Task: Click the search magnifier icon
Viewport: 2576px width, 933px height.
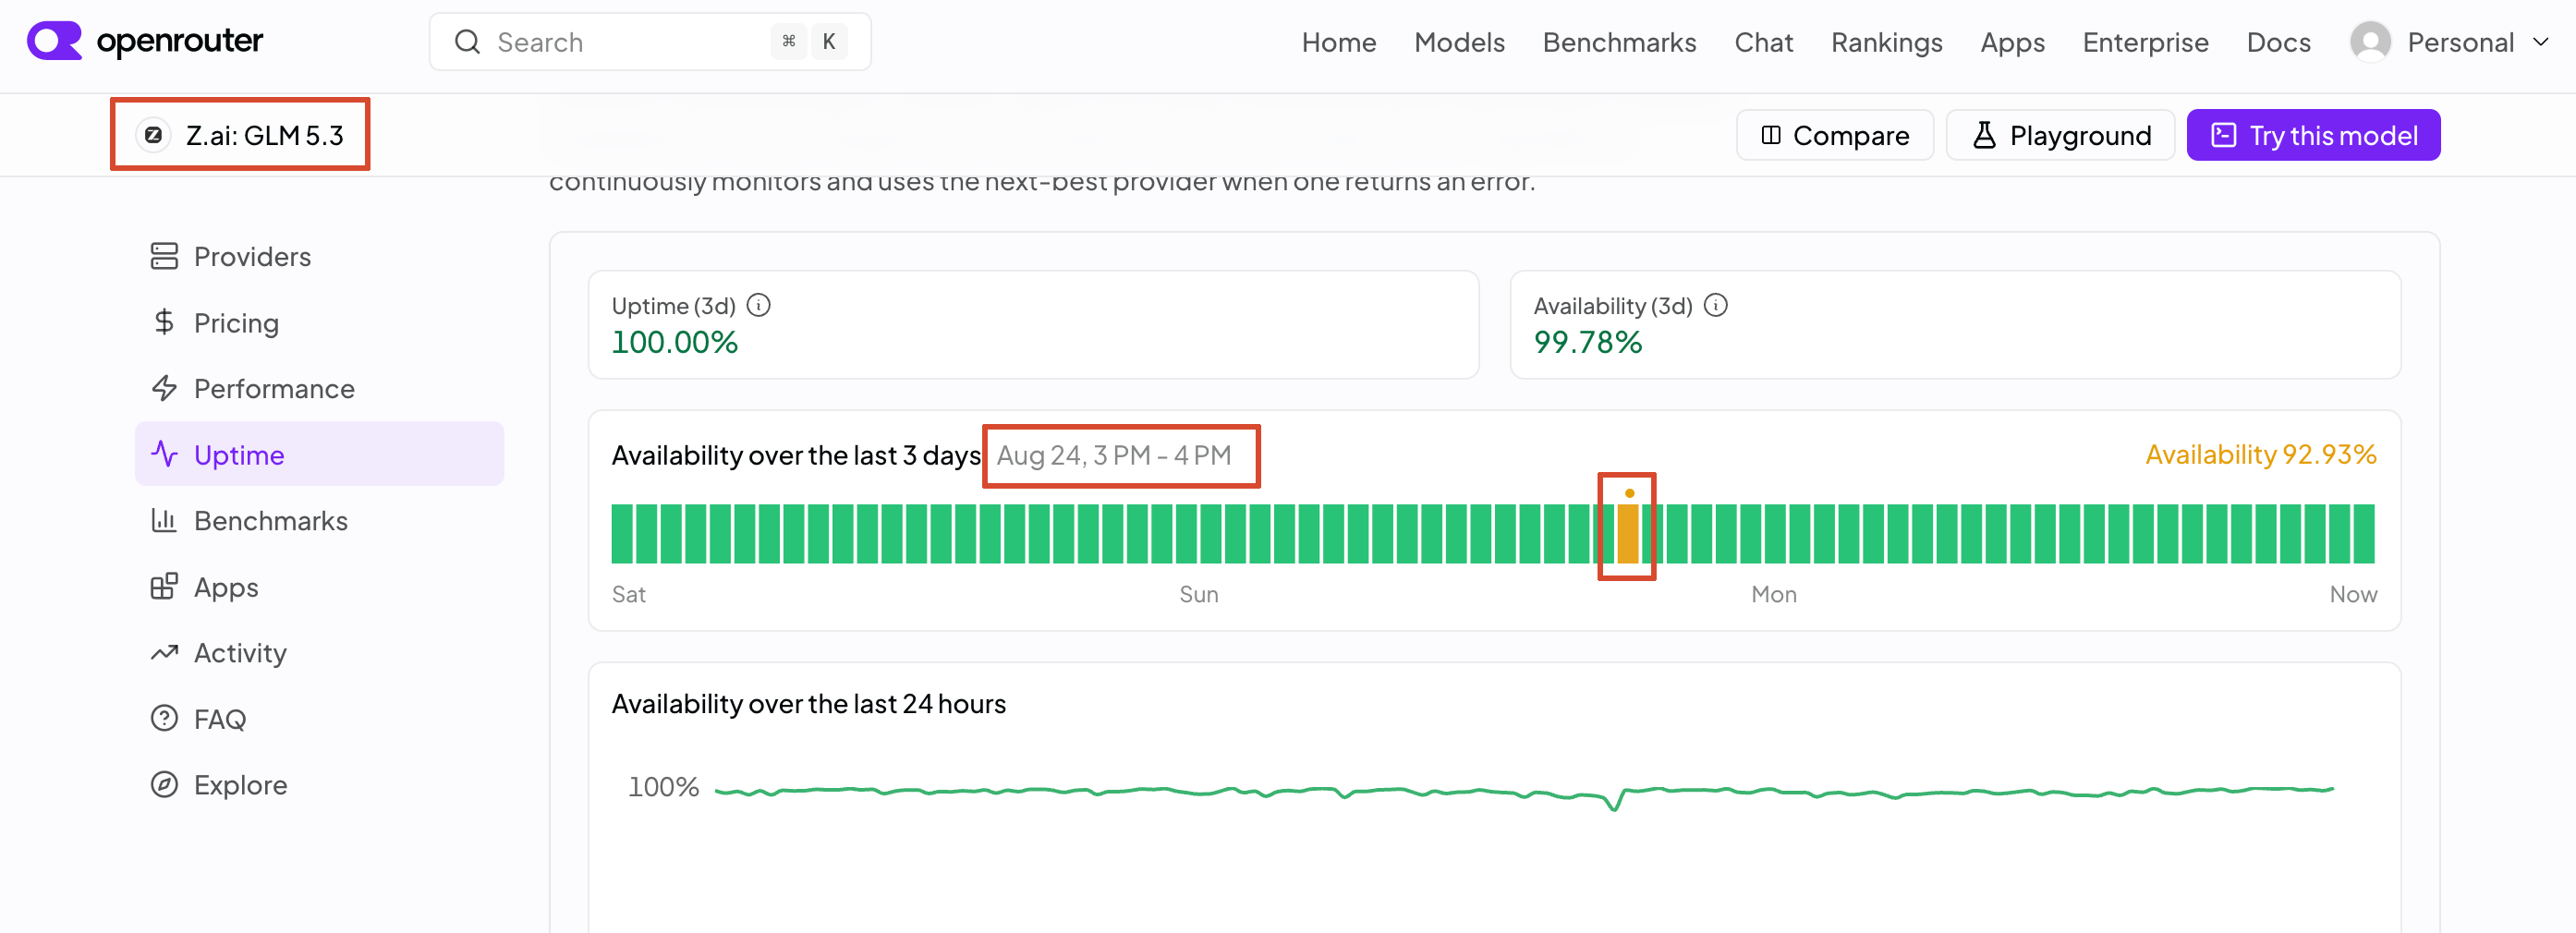Action: click(x=467, y=42)
